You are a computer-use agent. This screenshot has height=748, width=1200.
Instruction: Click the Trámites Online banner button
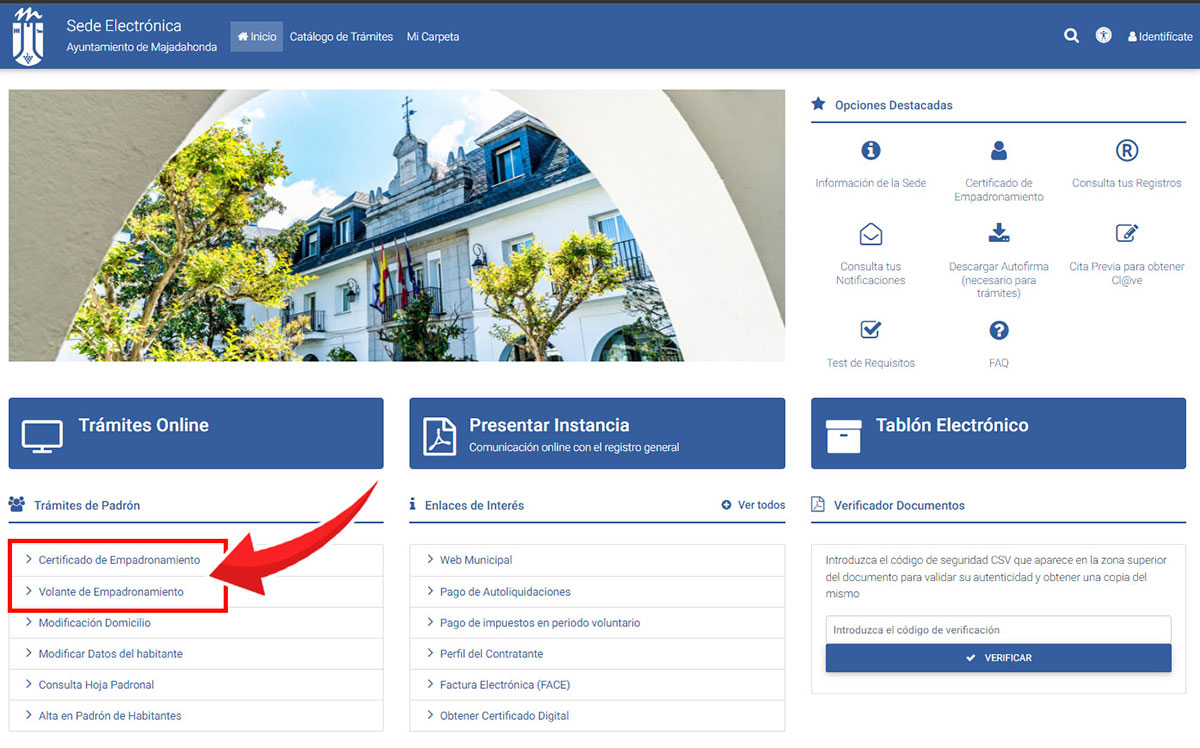pos(196,433)
